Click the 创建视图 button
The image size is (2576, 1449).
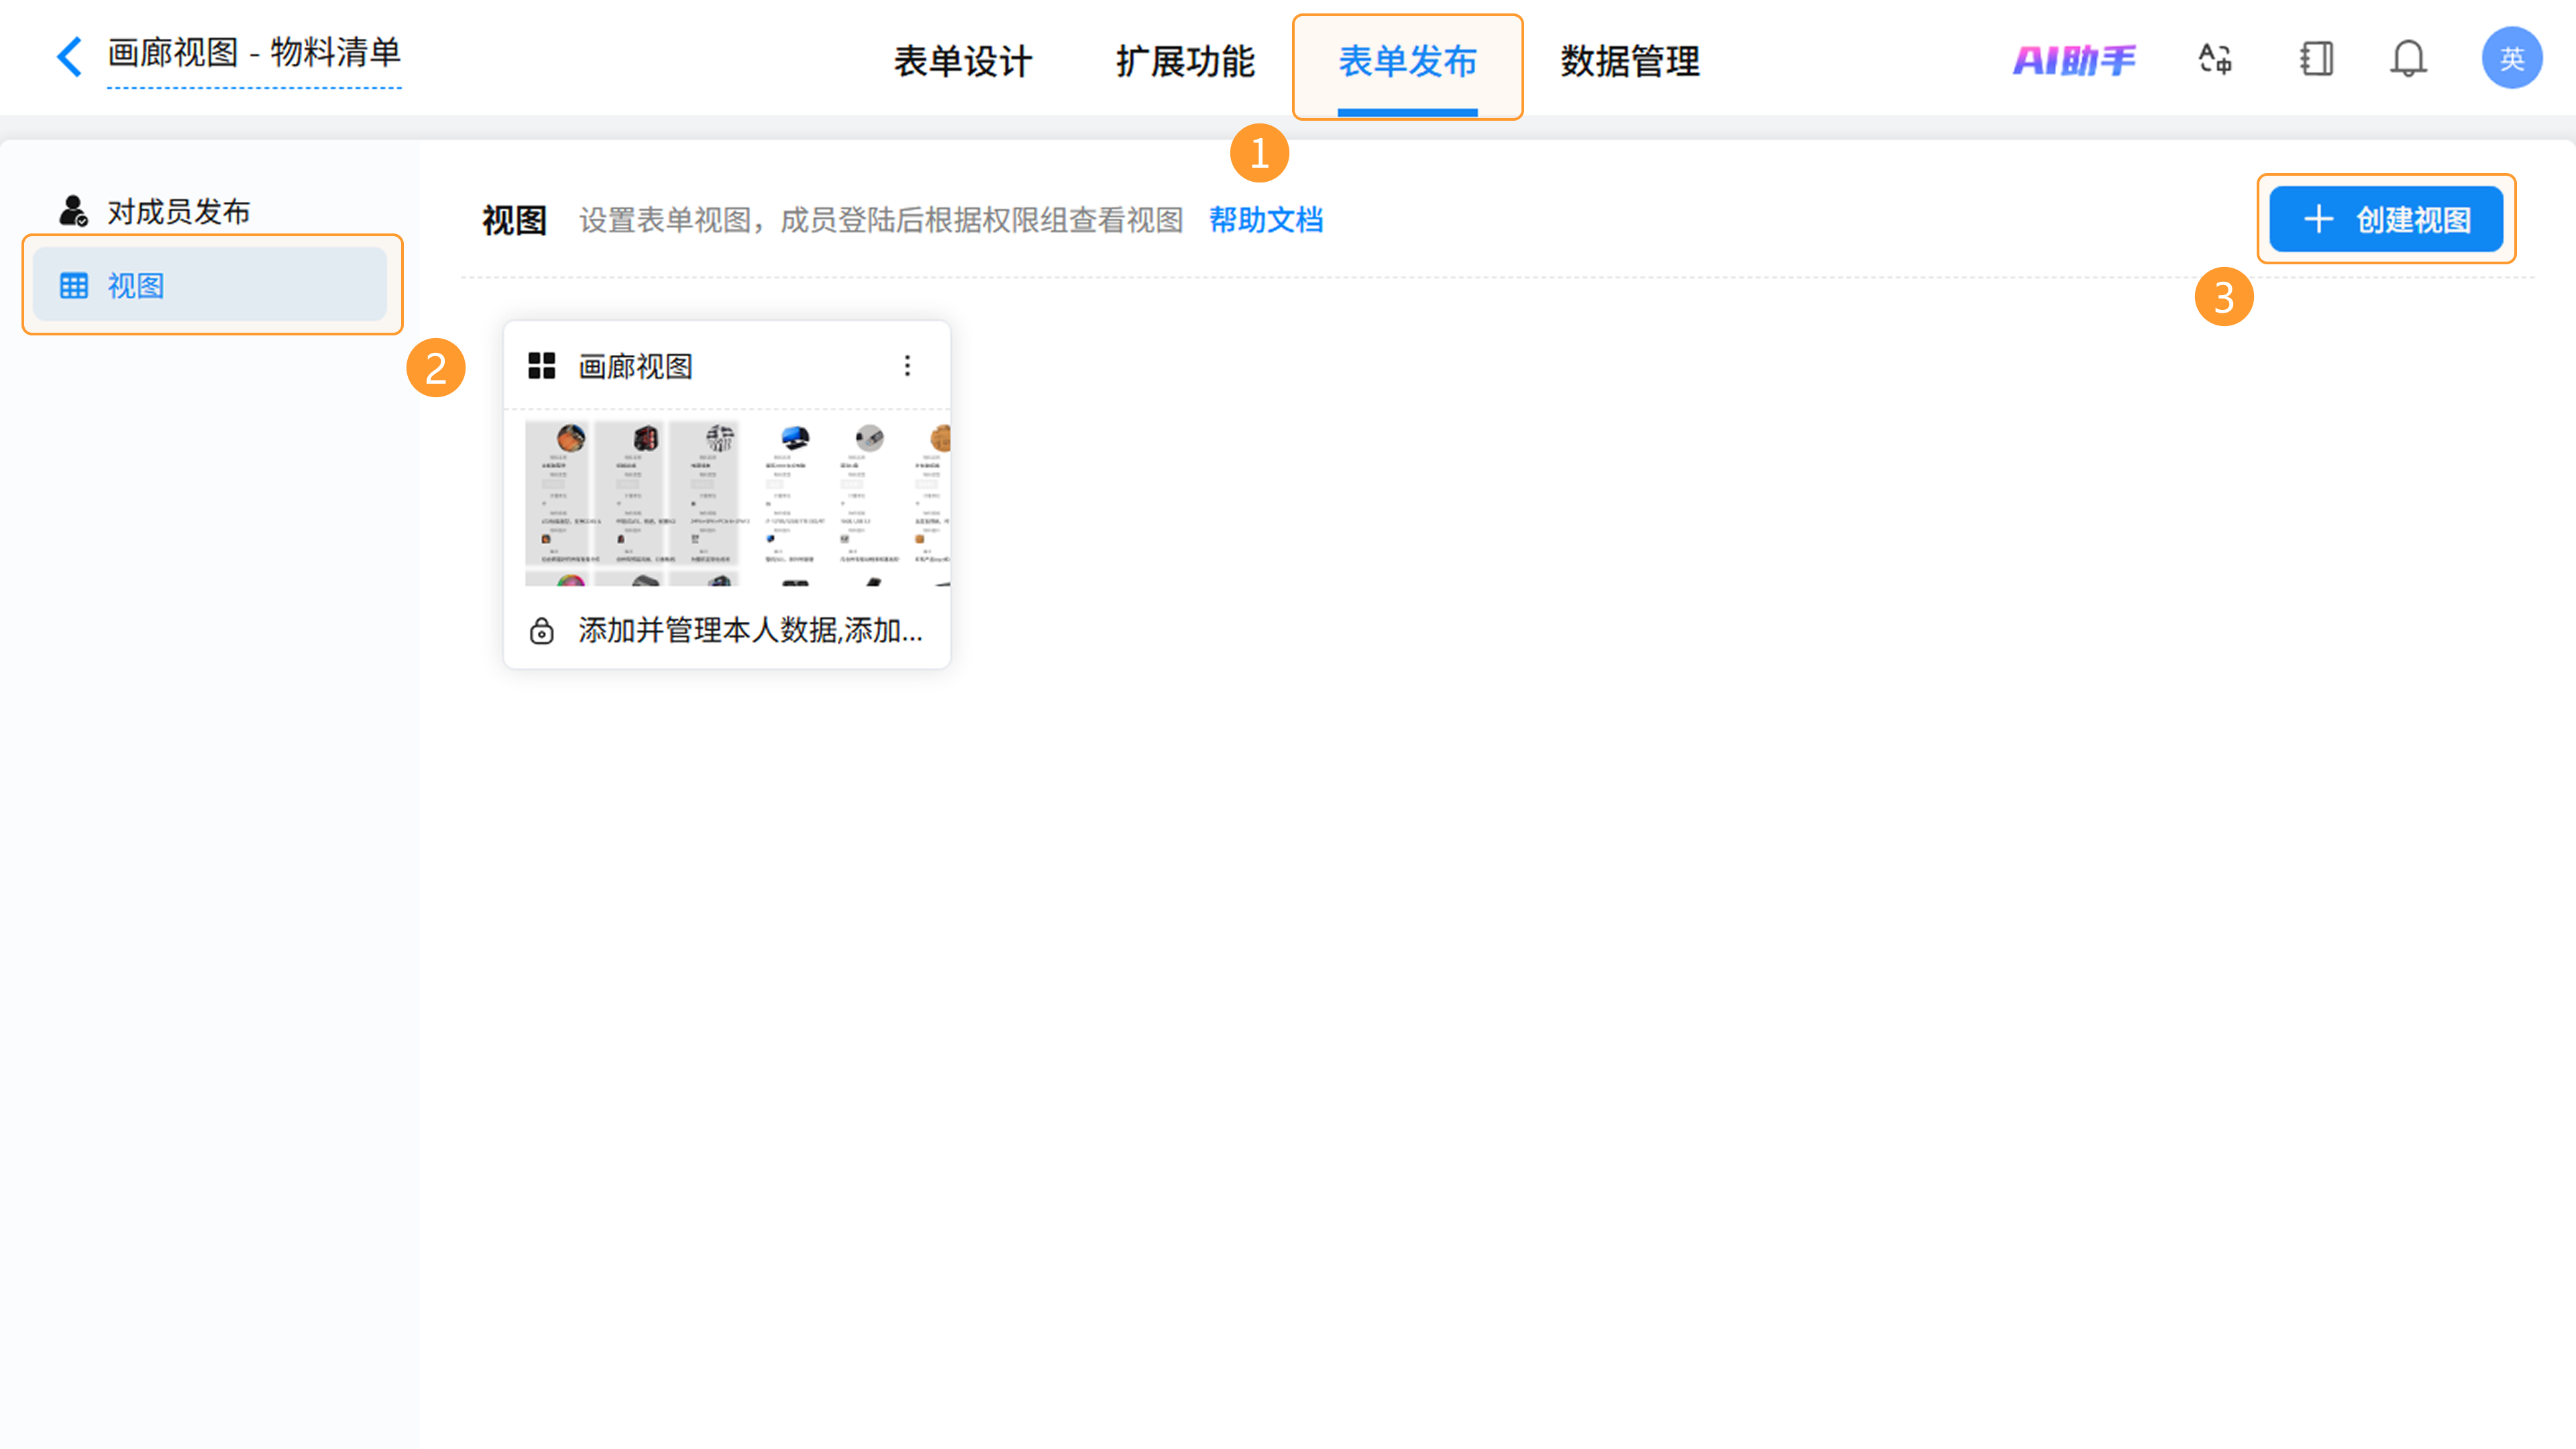(2386, 220)
